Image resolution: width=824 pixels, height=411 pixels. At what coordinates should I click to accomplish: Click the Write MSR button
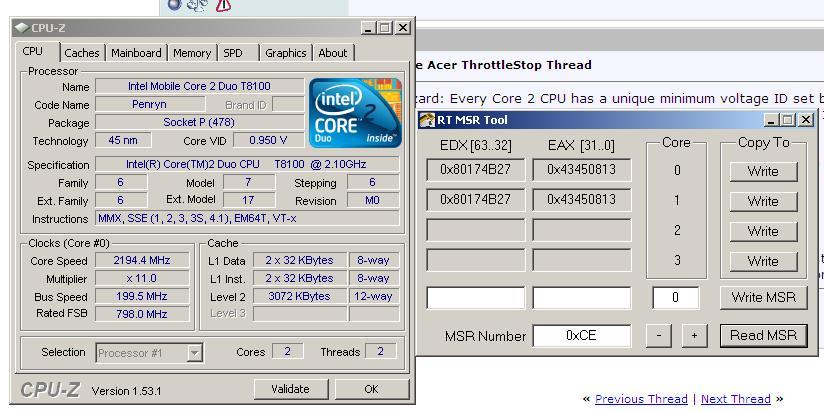click(x=763, y=297)
